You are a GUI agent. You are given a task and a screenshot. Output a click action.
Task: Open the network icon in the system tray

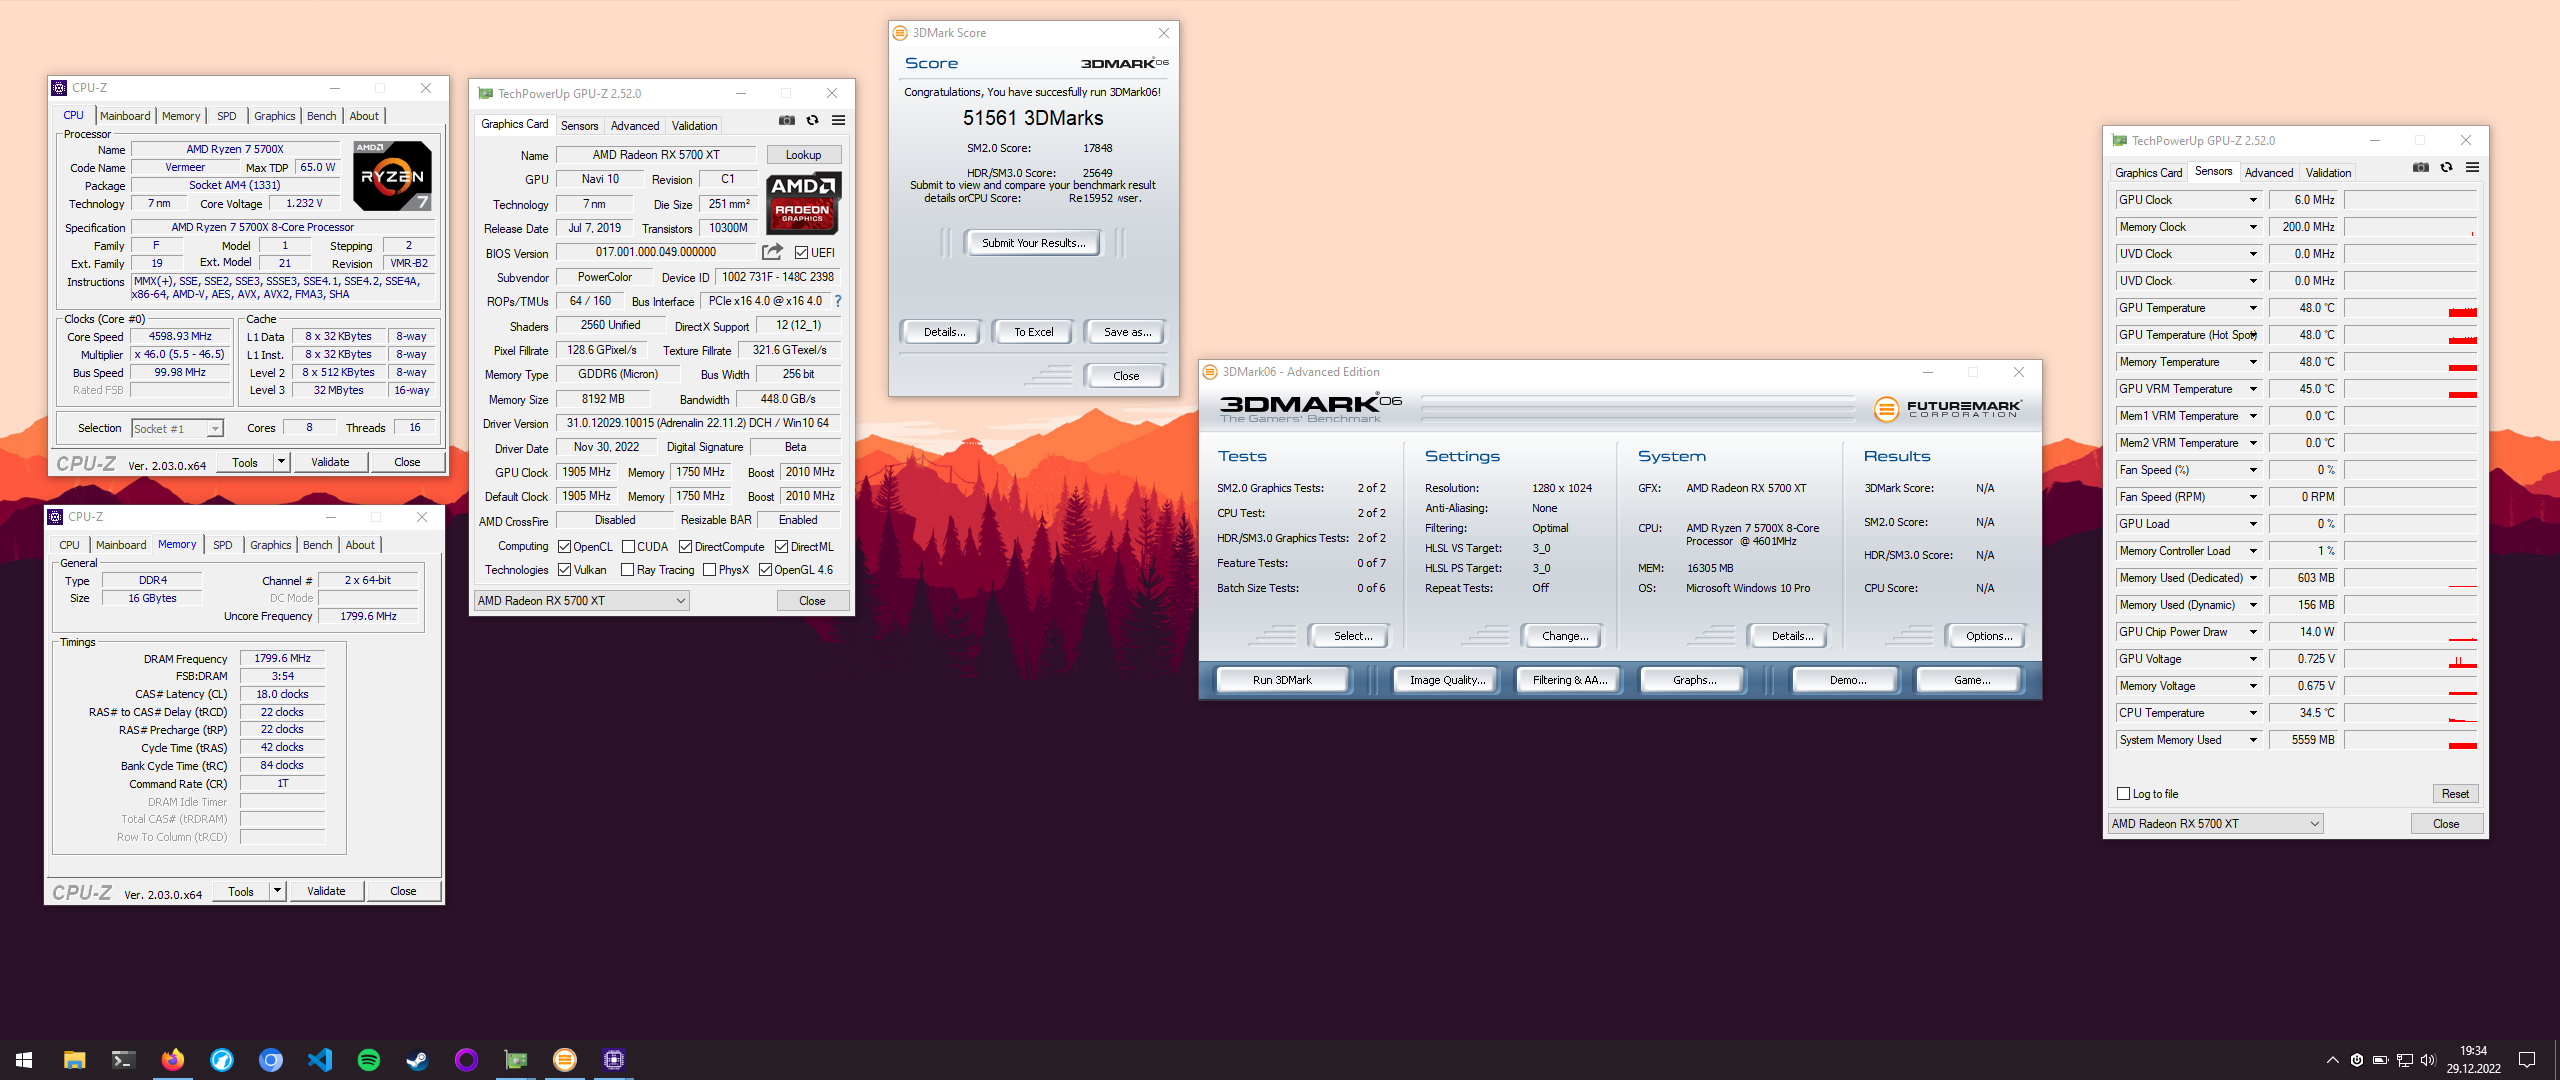(x=2405, y=1060)
